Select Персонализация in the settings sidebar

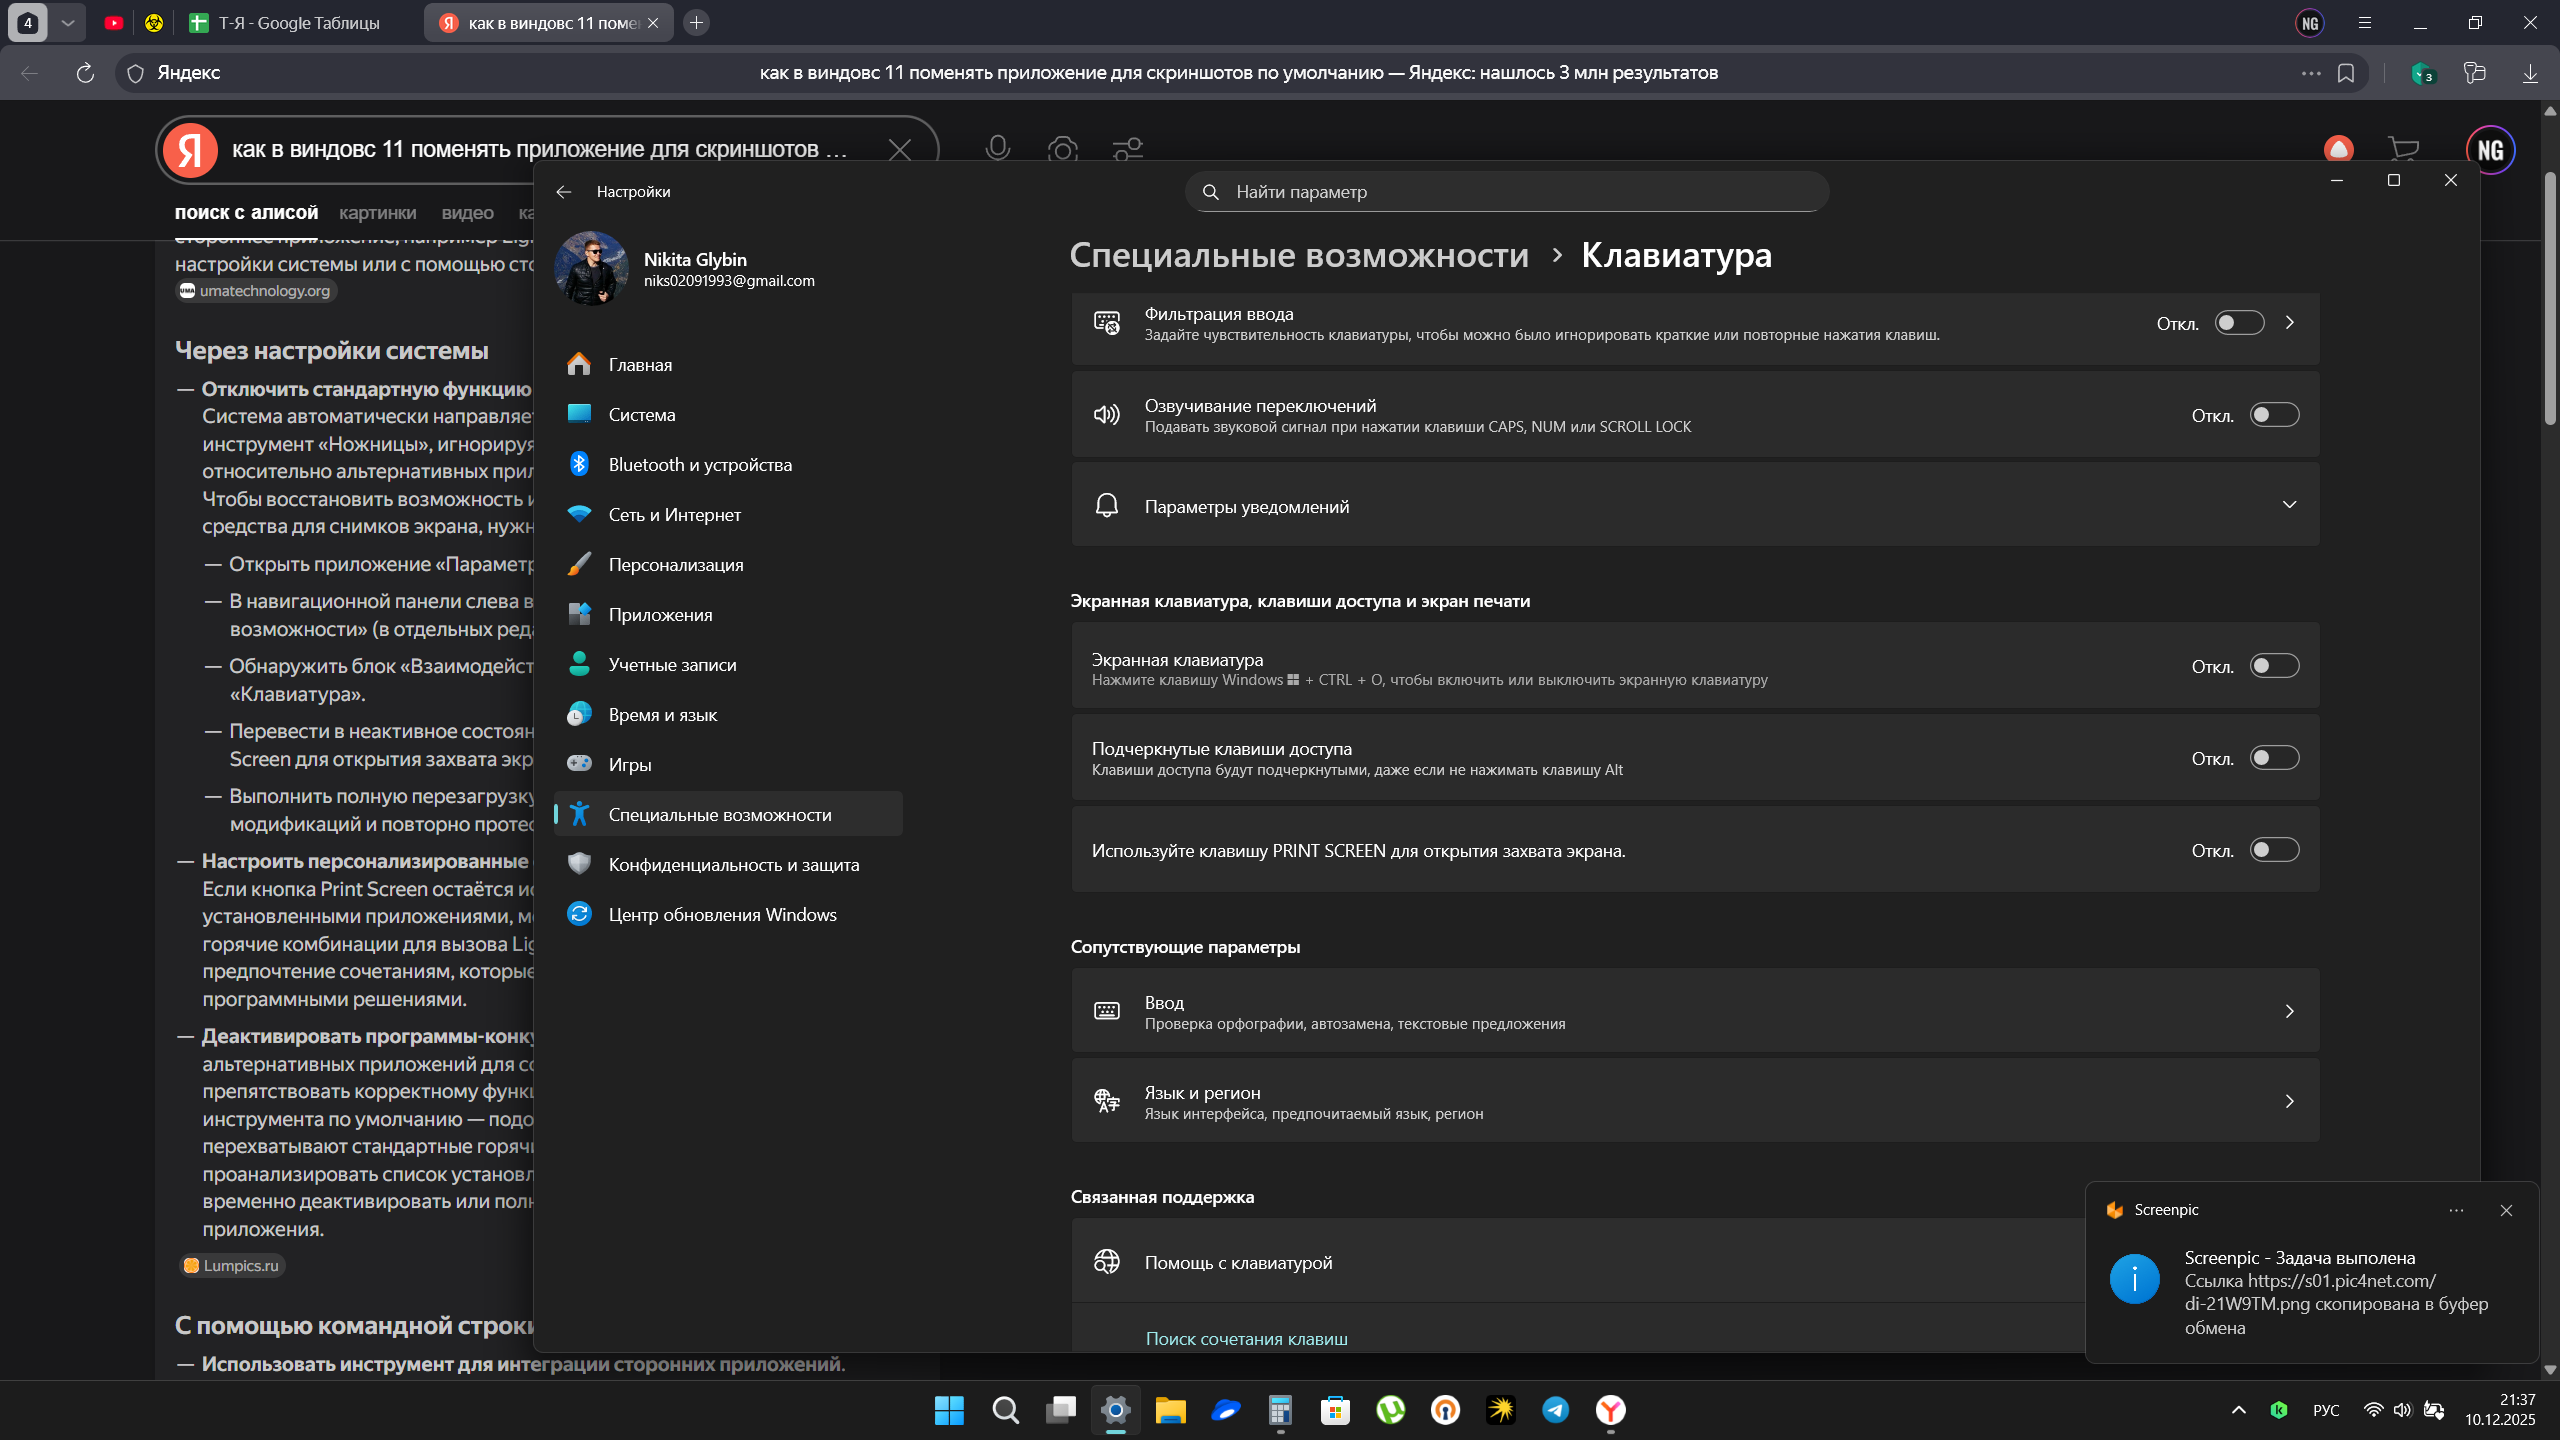pyautogui.click(x=676, y=565)
